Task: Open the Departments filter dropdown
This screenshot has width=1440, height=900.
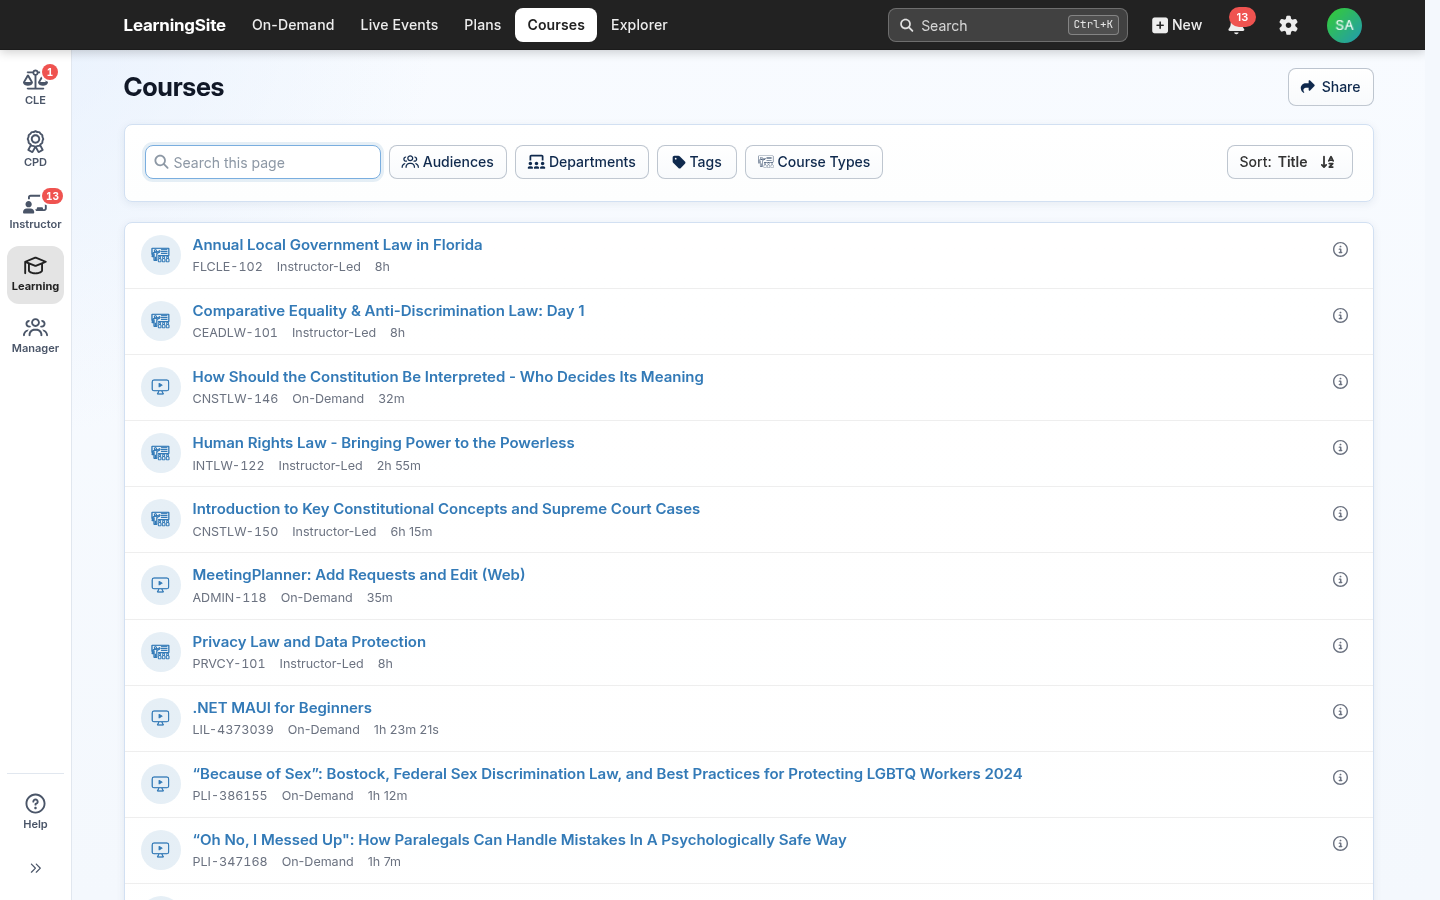Action: (582, 162)
